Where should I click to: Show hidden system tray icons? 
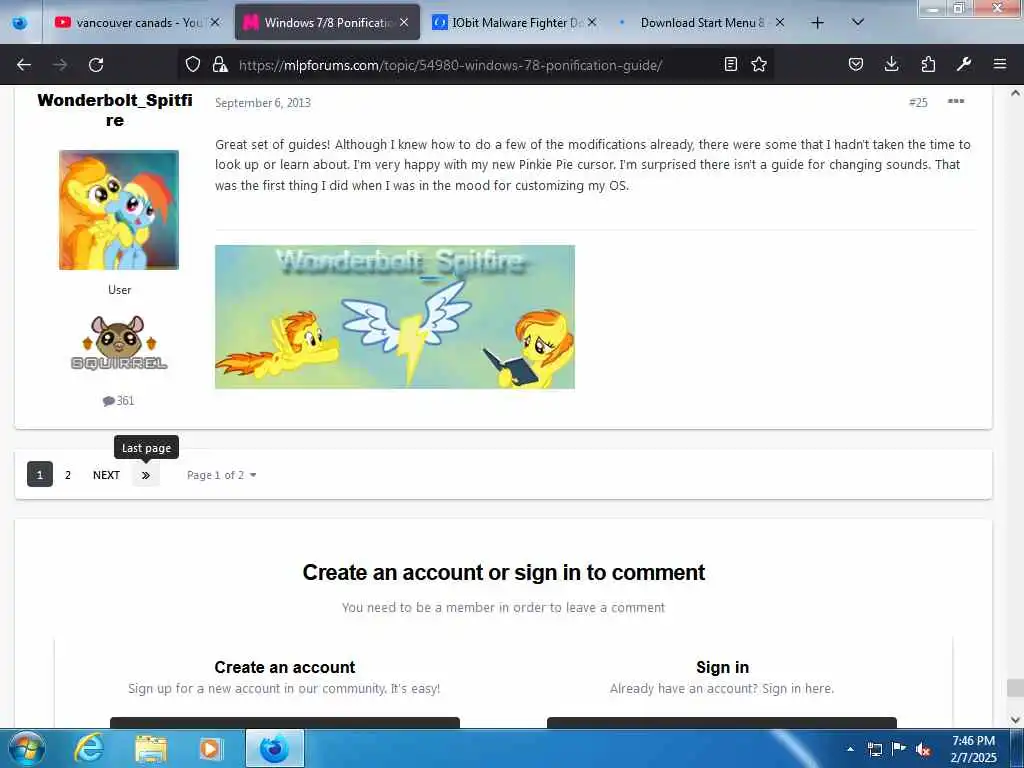tap(850, 749)
